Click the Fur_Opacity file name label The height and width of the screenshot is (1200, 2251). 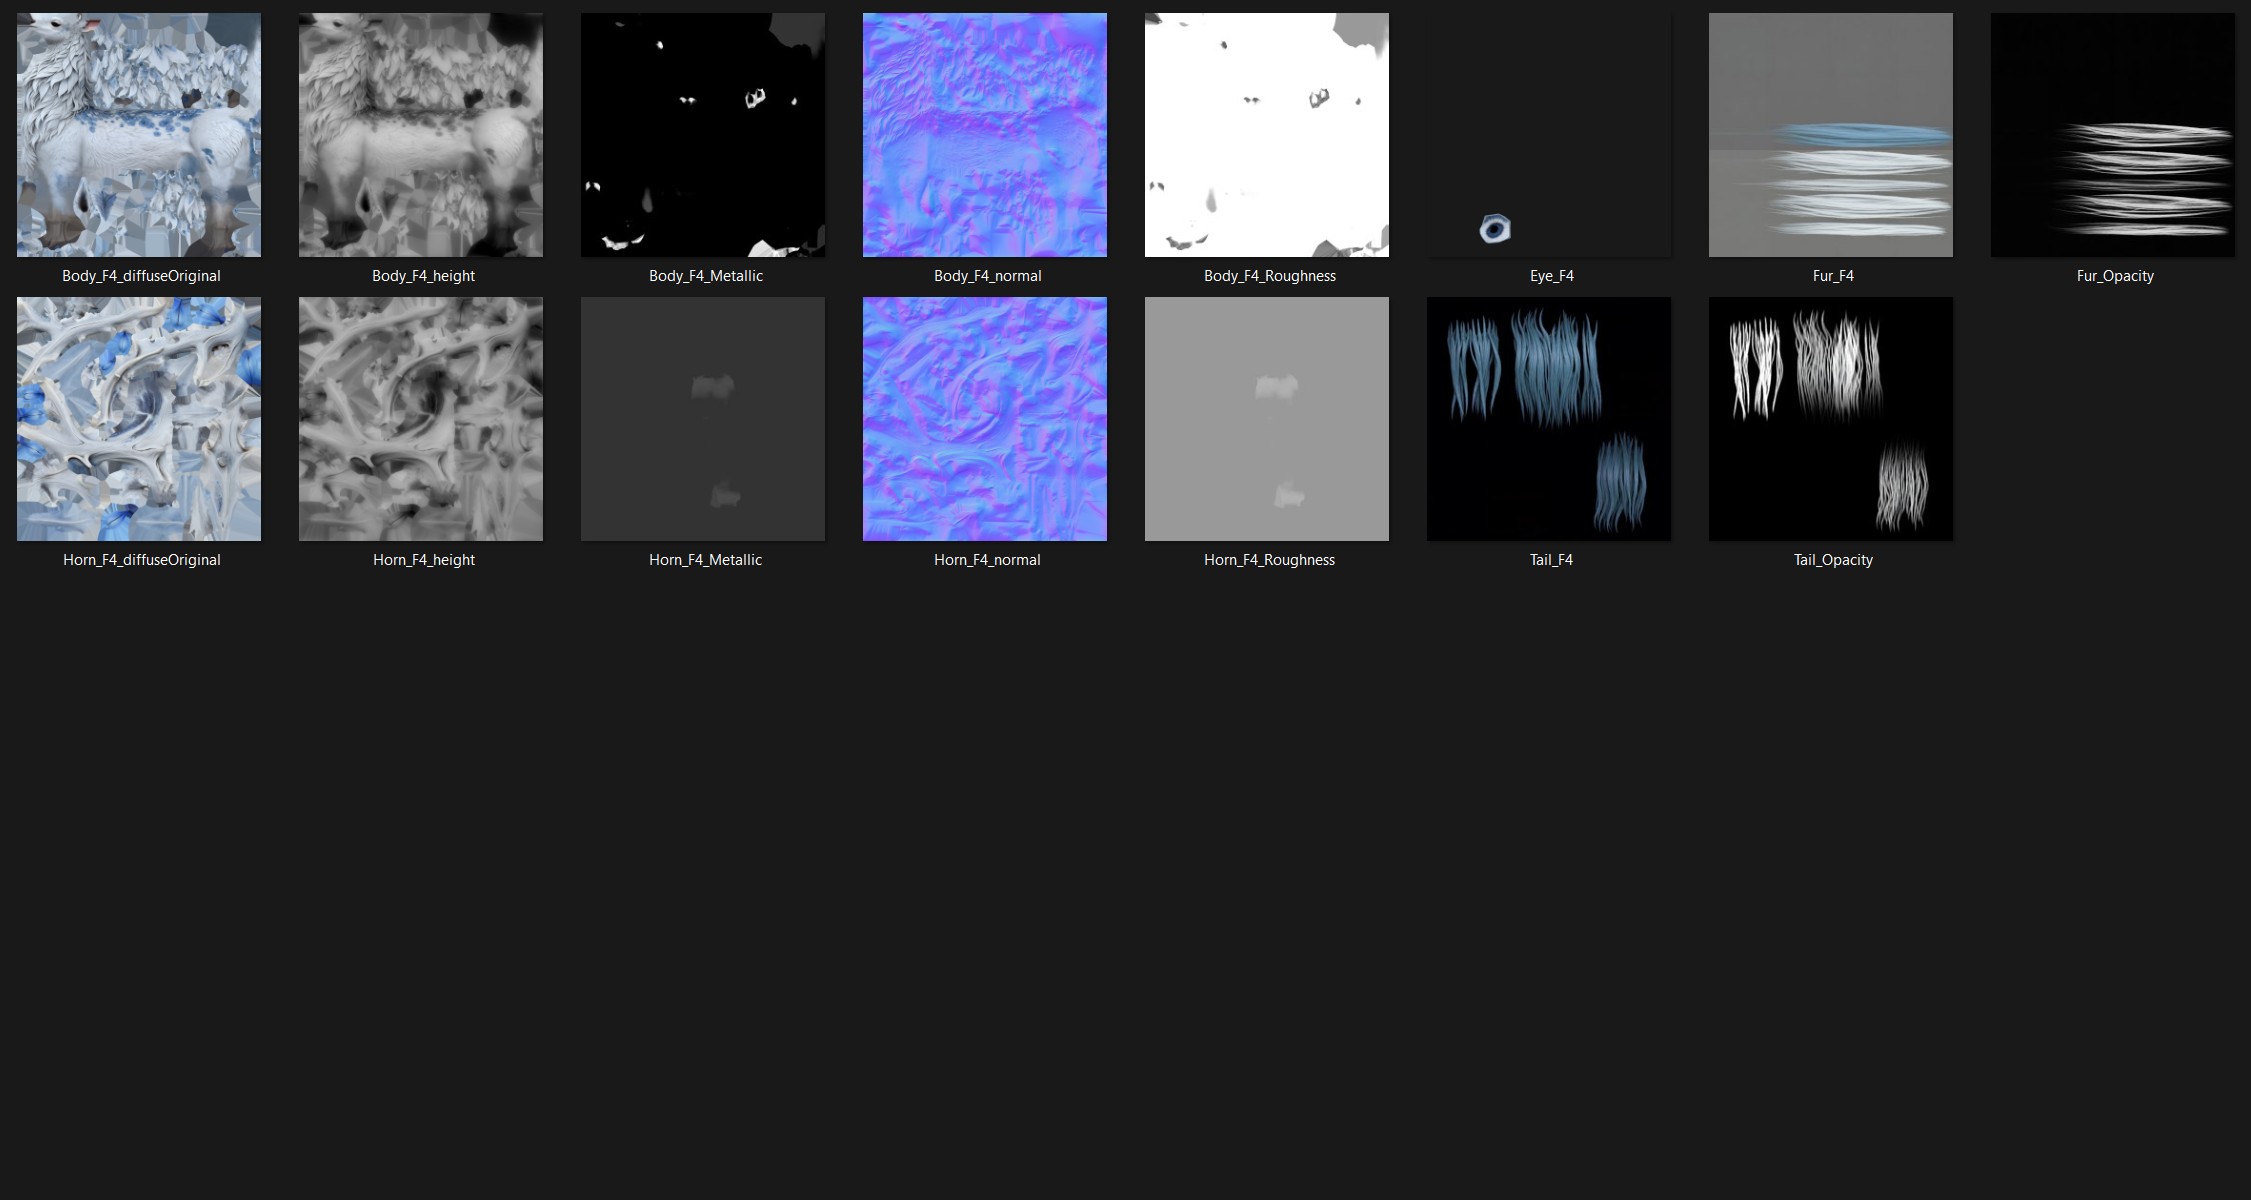tap(2115, 276)
